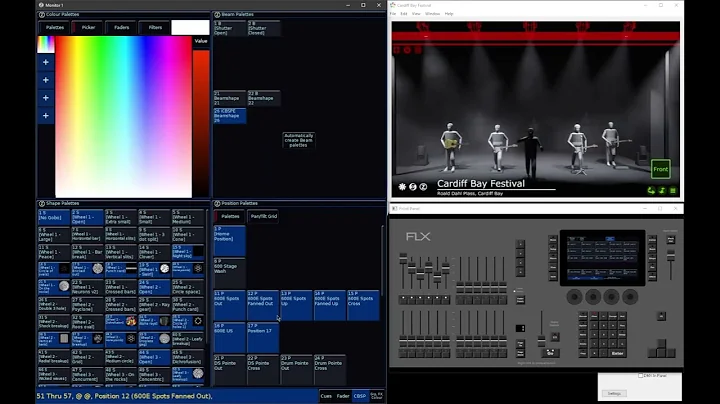The height and width of the screenshot is (404, 720).
Task: Select shape palette 2 Wheel 1 Open
Action: (87, 217)
